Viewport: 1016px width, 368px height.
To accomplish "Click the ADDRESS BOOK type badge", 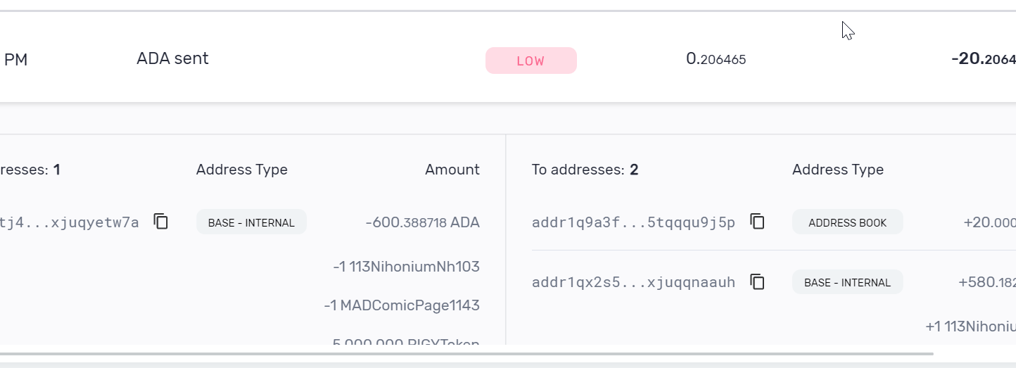I will point(847,222).
